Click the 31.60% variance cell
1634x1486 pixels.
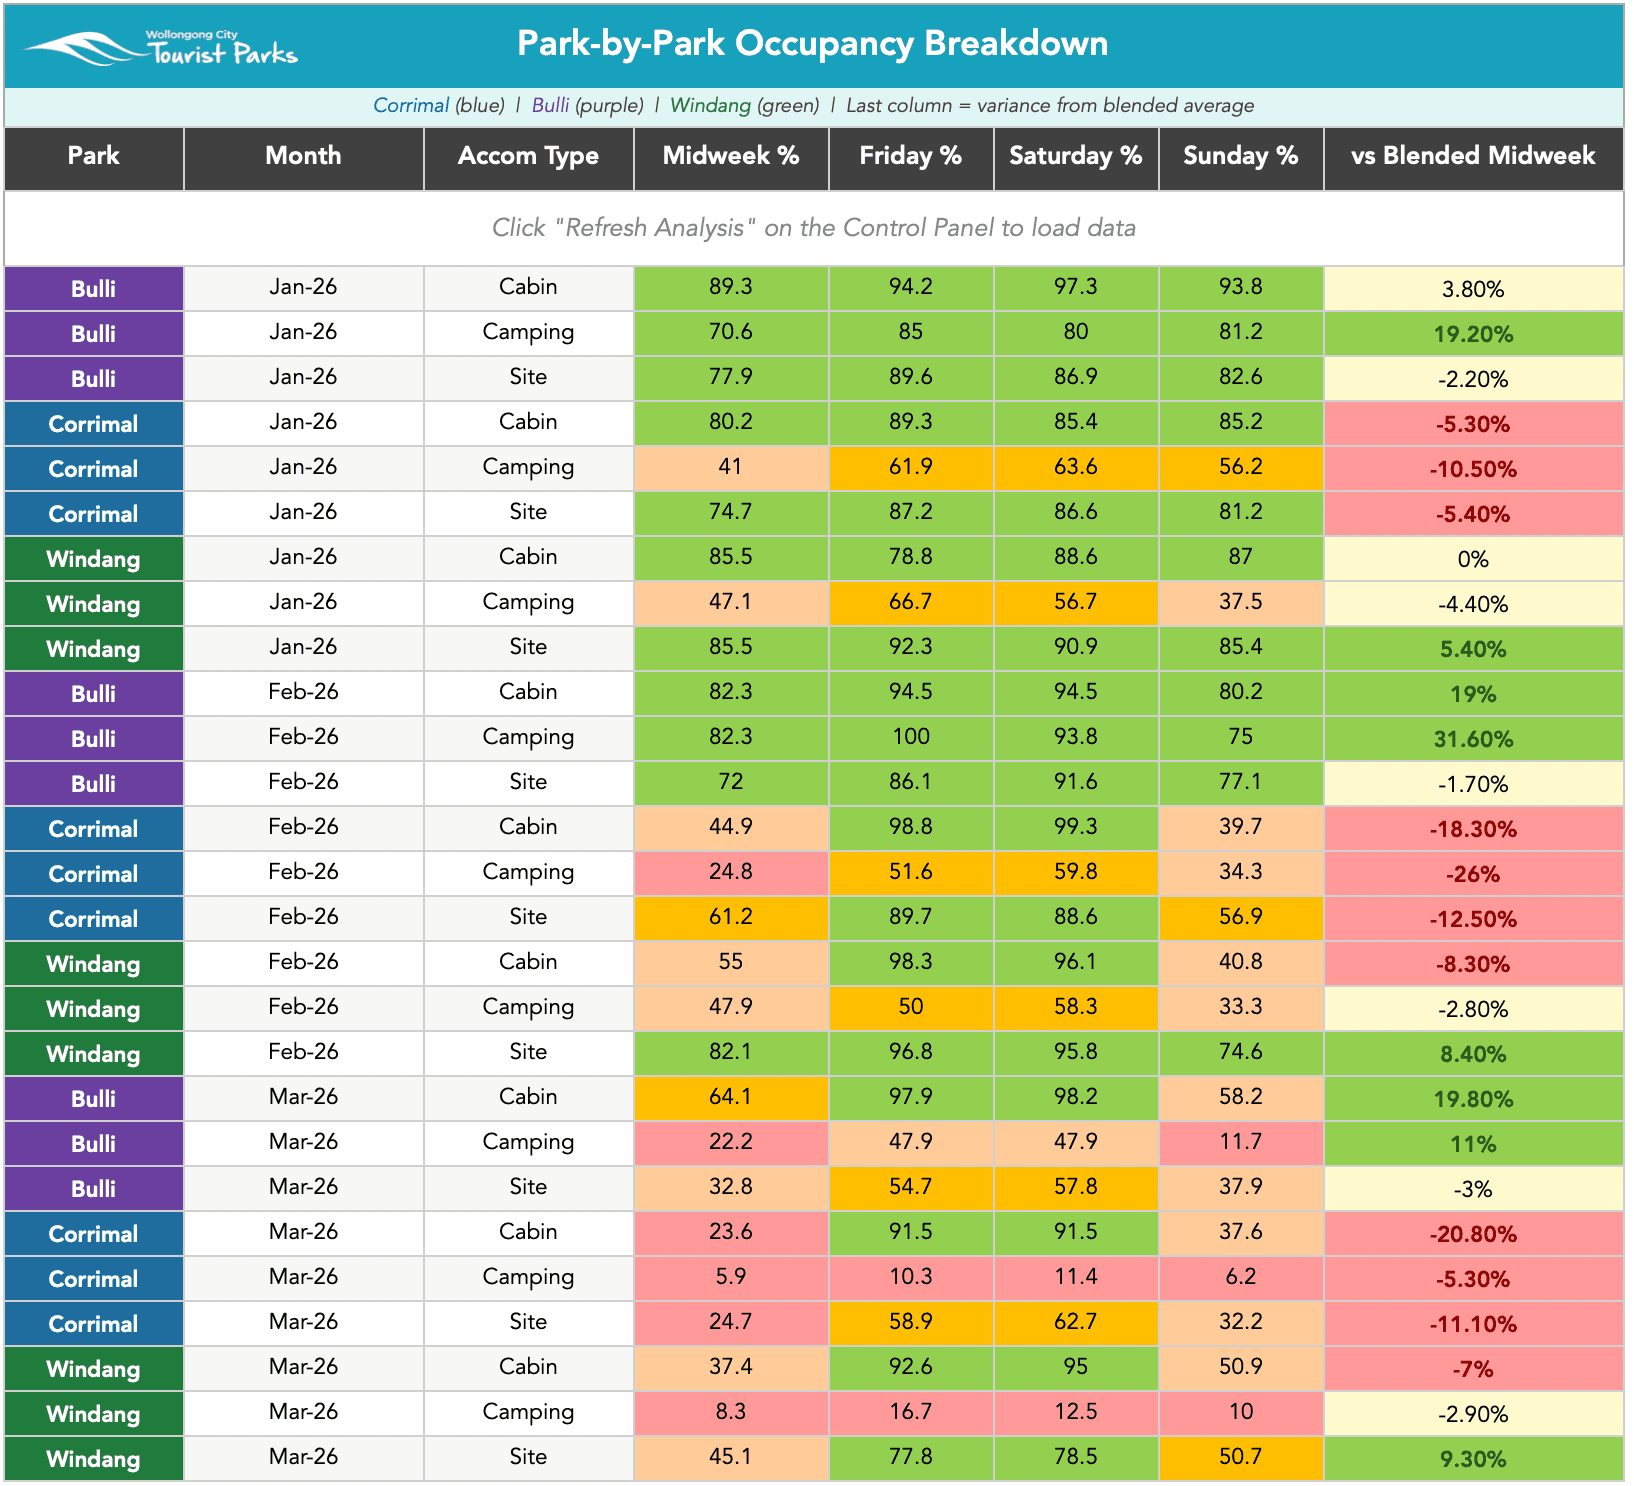[x=1474, y=739]
